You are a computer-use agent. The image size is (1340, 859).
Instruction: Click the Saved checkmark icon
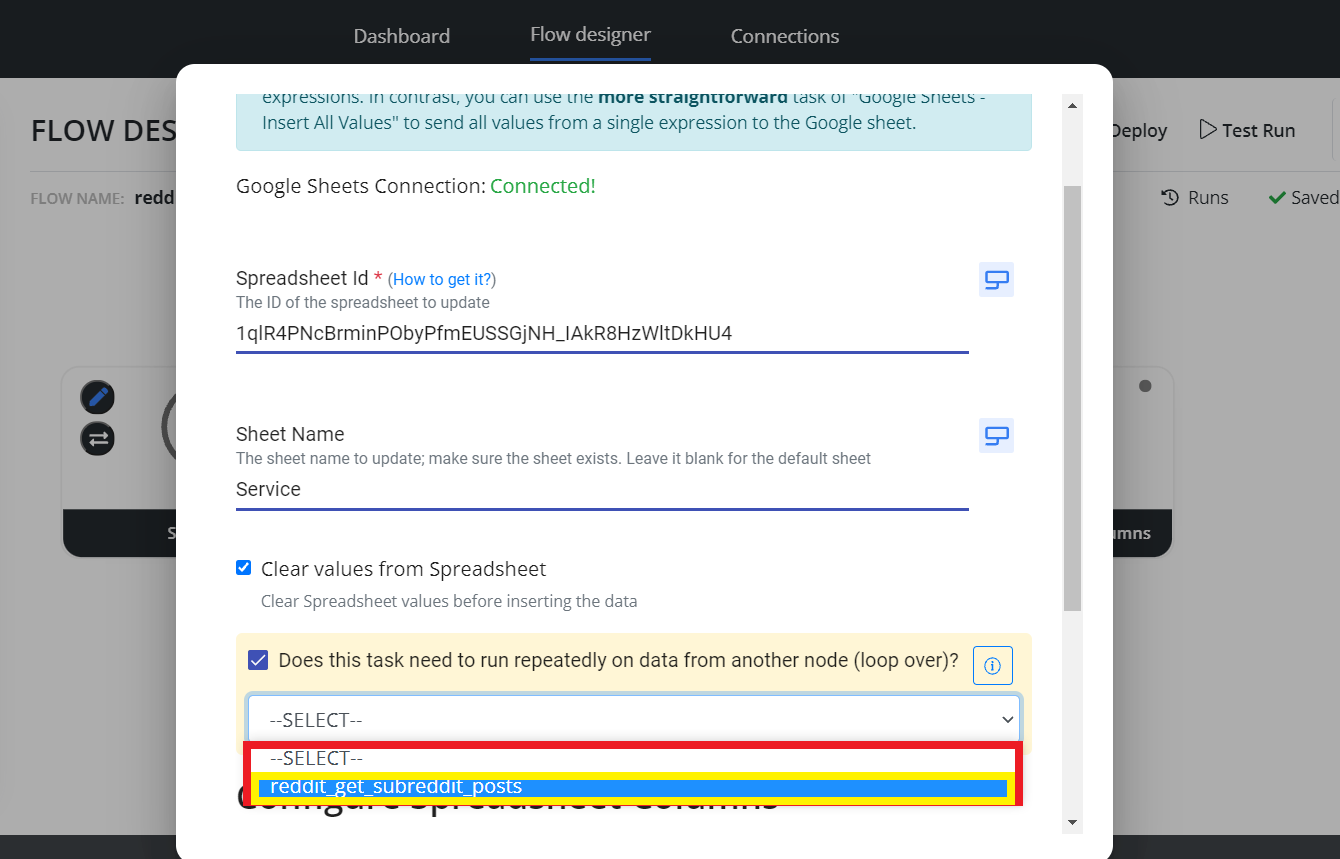tap(1276, 198)
